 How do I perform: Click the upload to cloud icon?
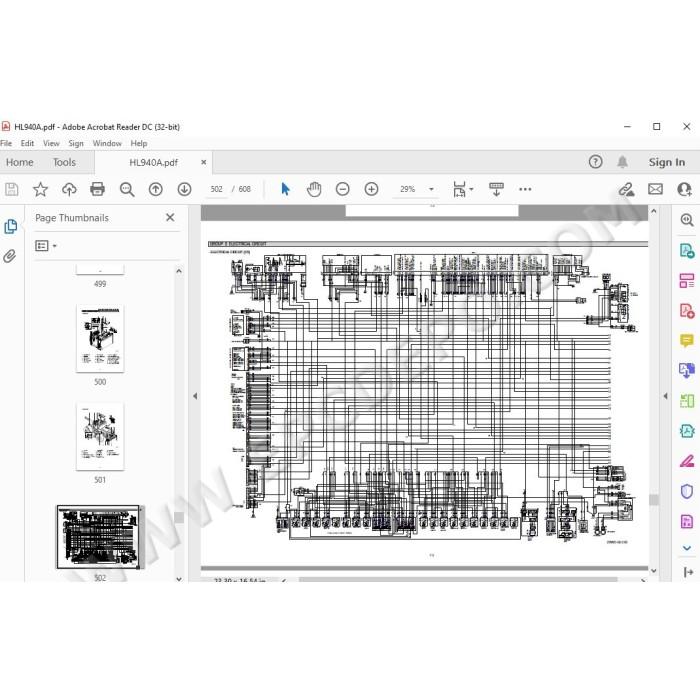click(69, 189)
